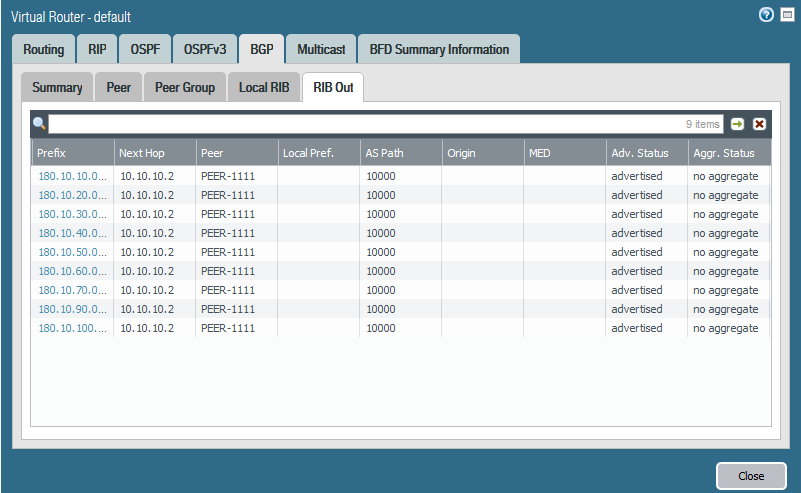Select the Routing tab
The width and height of the screenshot is (801, 493).
pyautogui.click(x=44, y=49)
